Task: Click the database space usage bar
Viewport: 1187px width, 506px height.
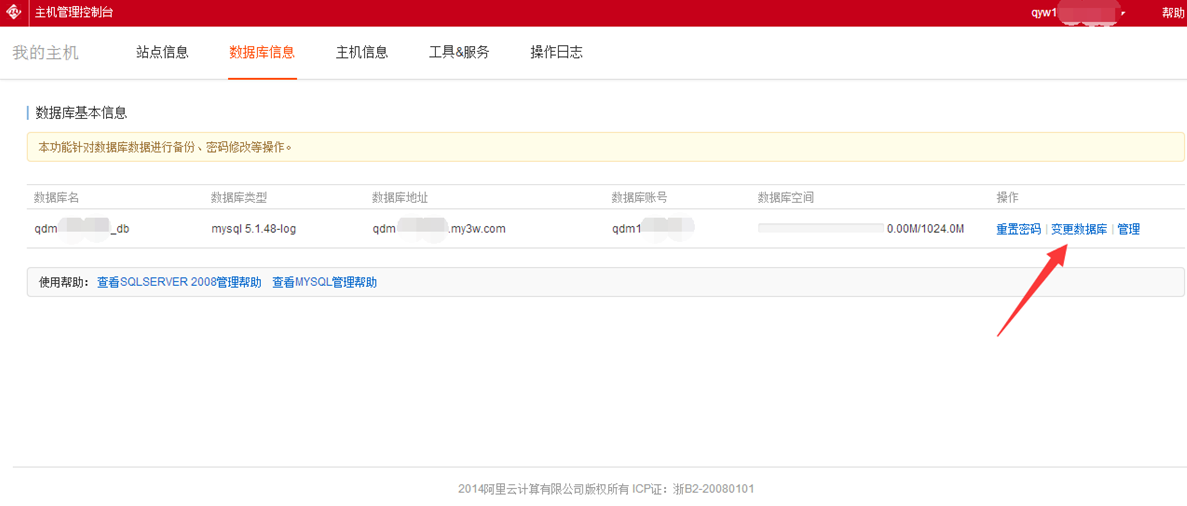Action: coord(820,229)
